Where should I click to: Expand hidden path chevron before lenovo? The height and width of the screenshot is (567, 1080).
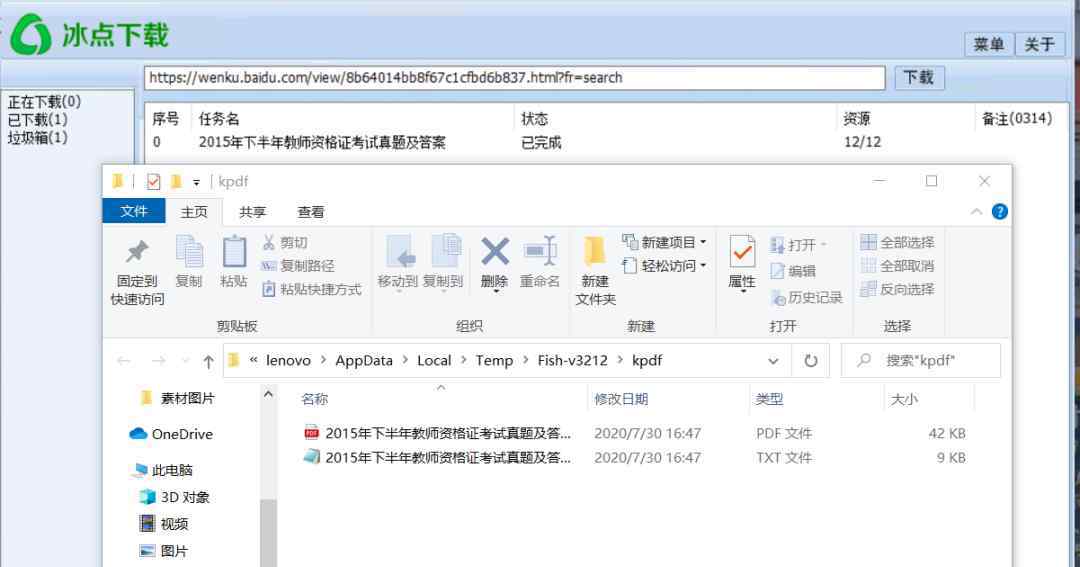(253, 360)
